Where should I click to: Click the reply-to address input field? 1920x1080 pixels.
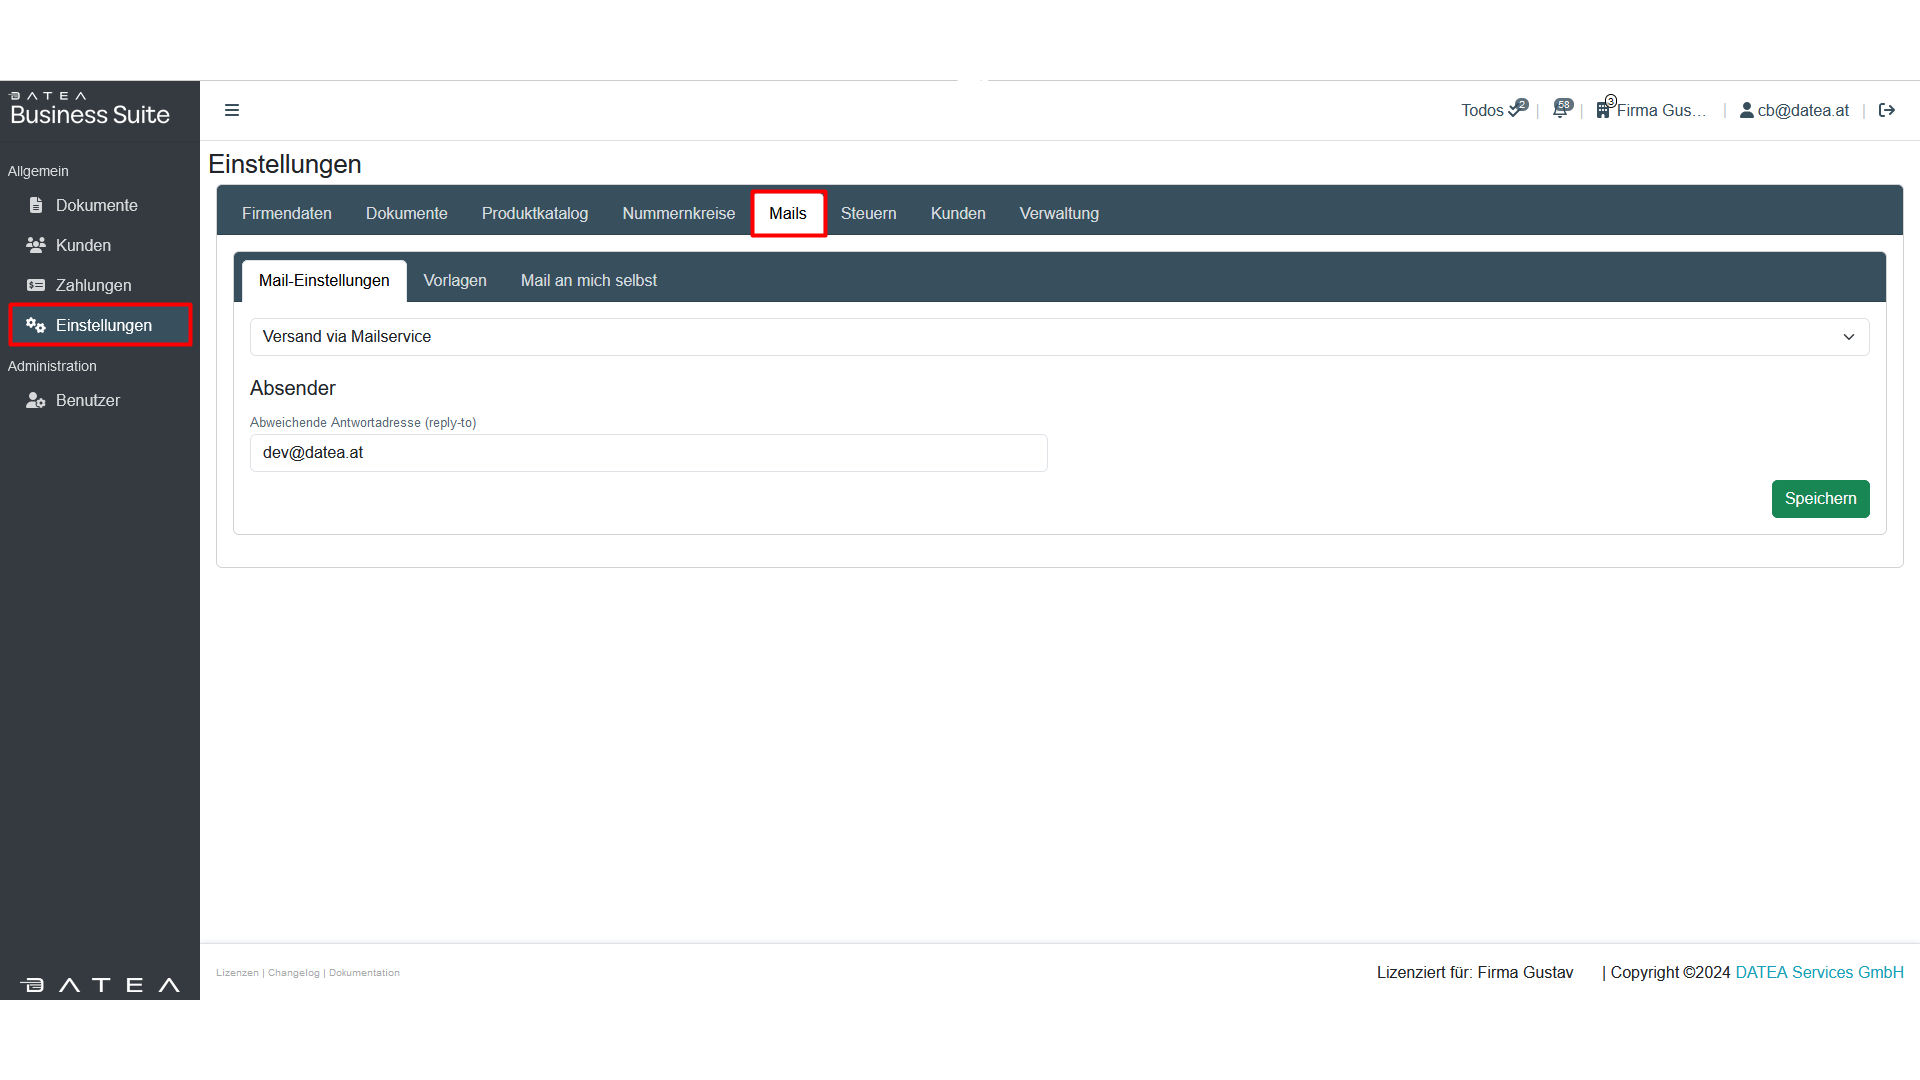[648, 453]
